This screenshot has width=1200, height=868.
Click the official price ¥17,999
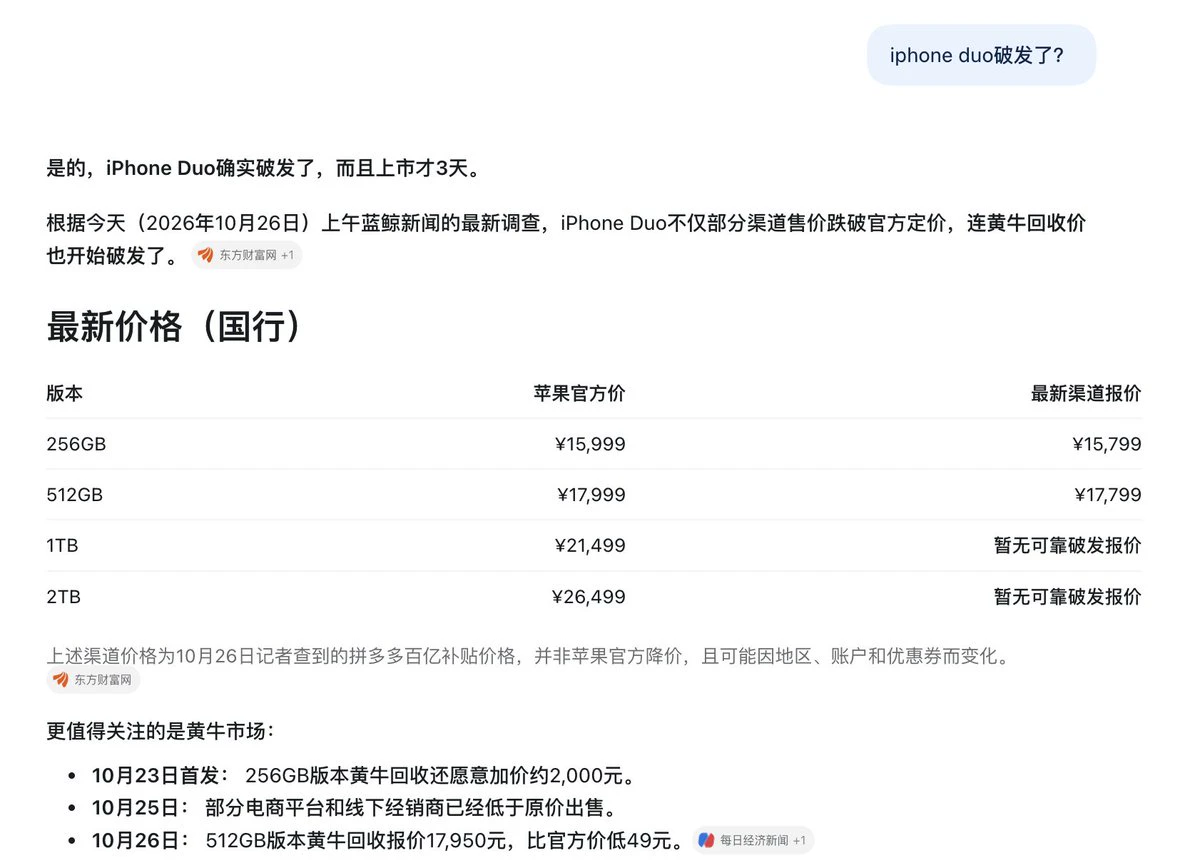[x=591, y=495]
